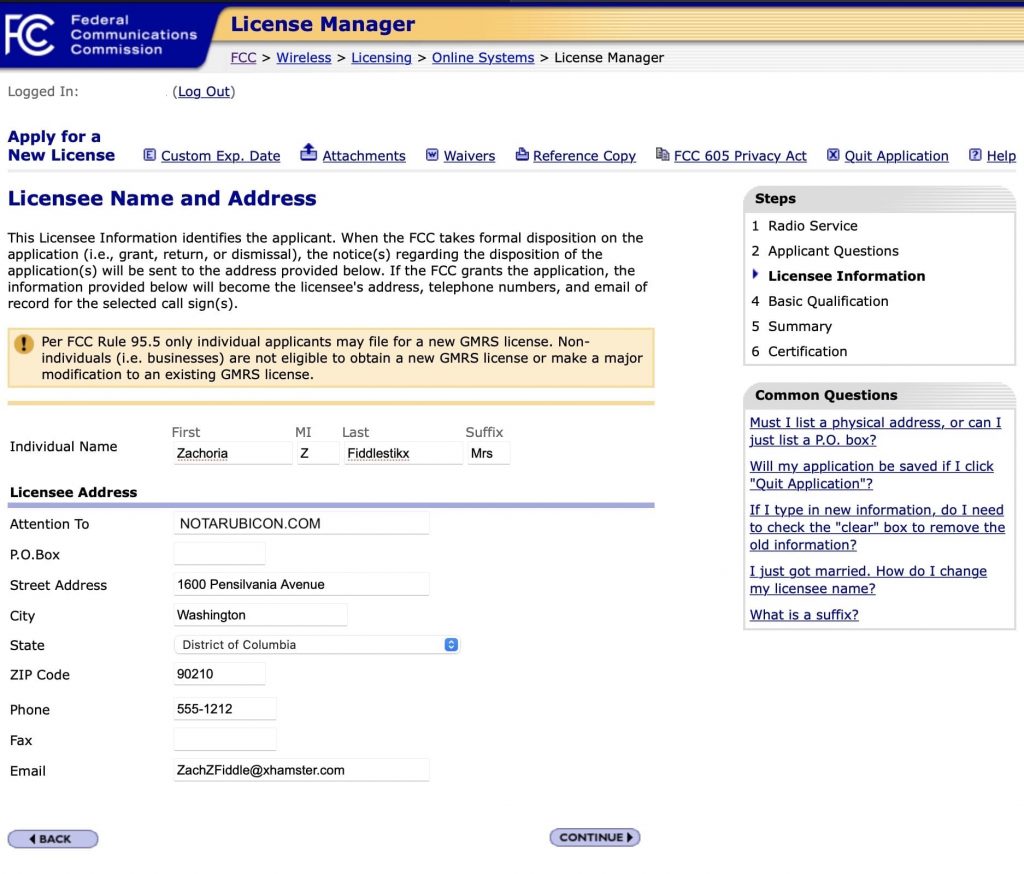Click the First name field with Zachoria
Viewport: 1024px width, 874px height.
(x=232, y=453)
